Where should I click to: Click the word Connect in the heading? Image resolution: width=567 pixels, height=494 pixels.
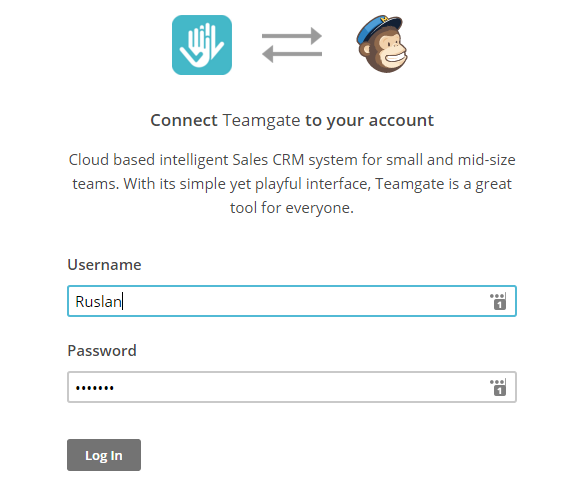coord(184,120)
